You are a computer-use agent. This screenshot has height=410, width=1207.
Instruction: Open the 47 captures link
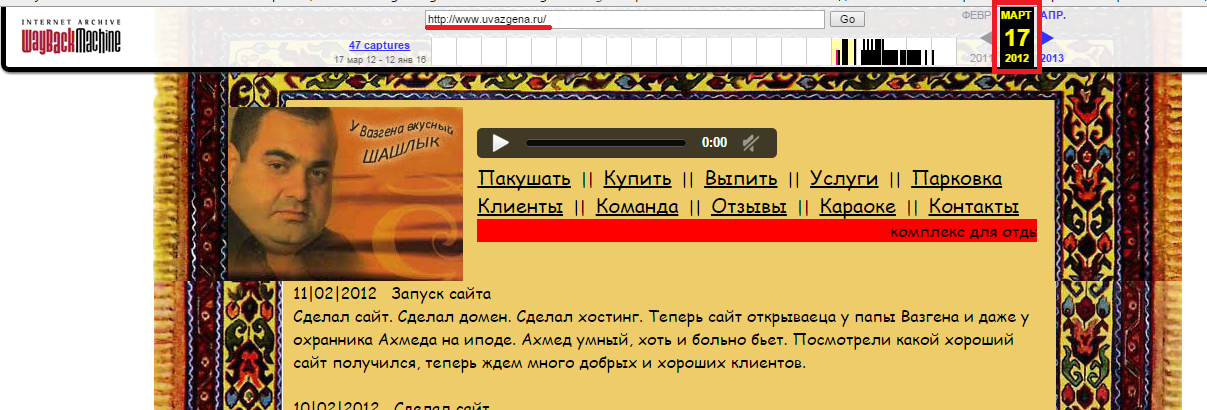[x=380, y=45]
